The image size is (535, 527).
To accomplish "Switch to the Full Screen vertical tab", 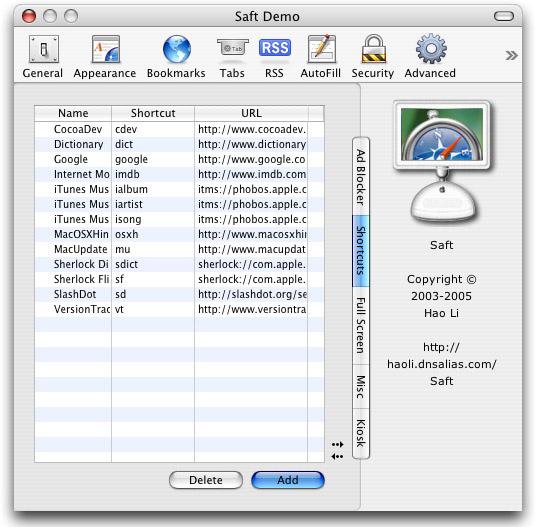I will [x=361, y=325].
